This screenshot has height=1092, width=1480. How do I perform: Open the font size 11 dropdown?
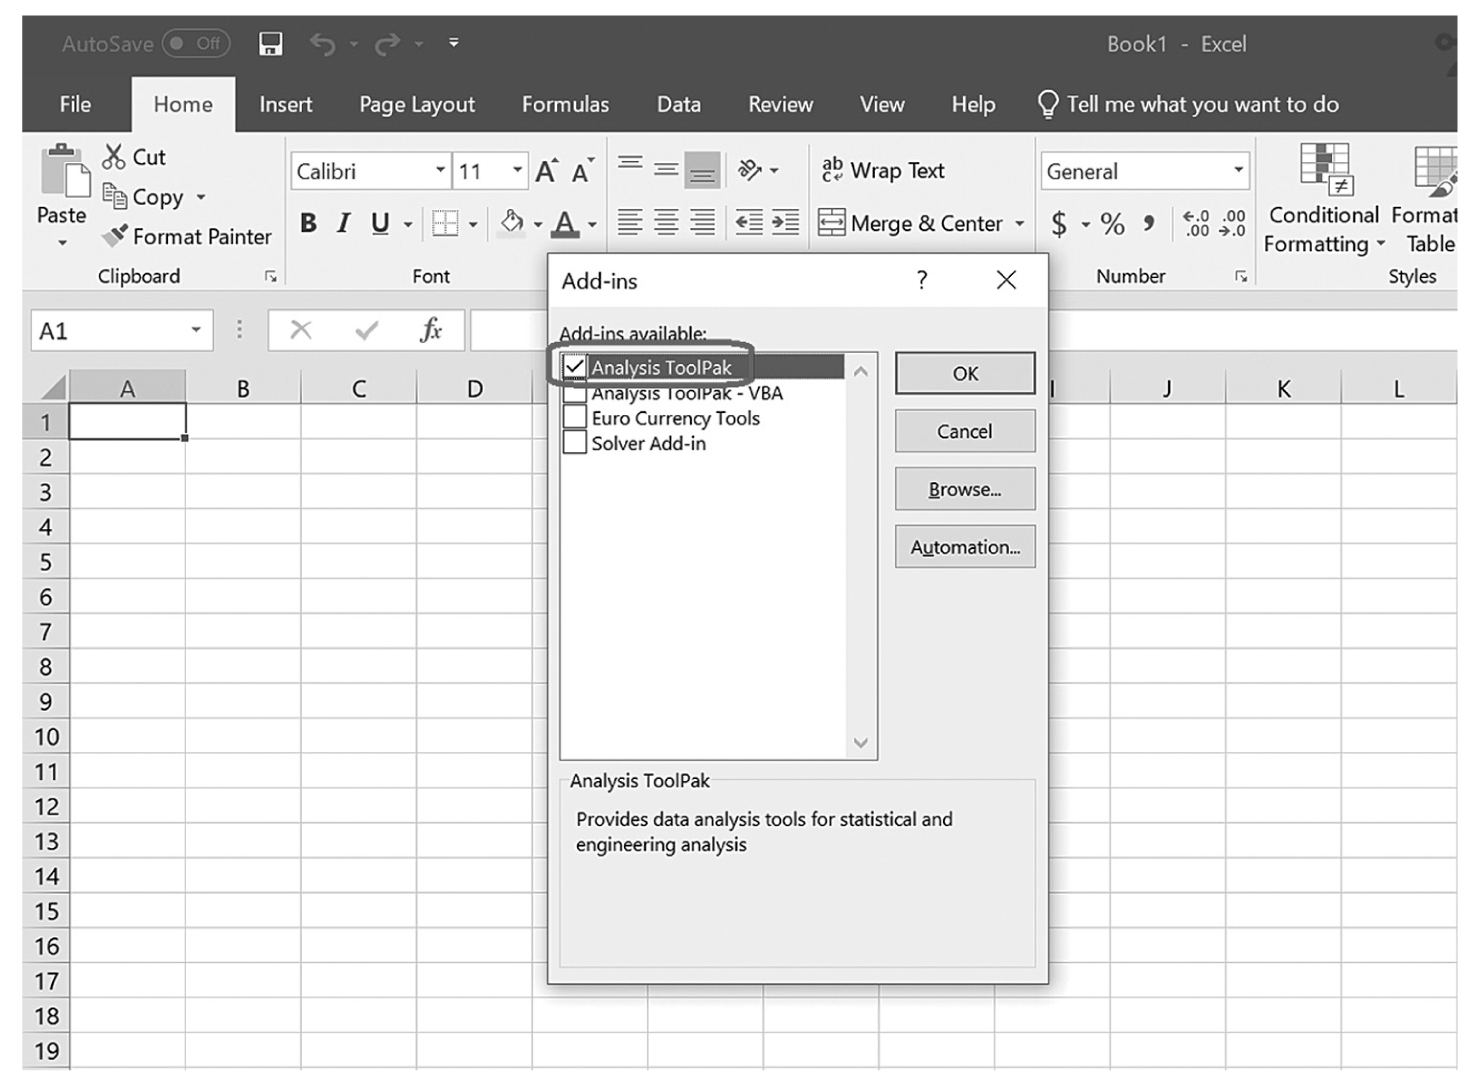(517, 170)
